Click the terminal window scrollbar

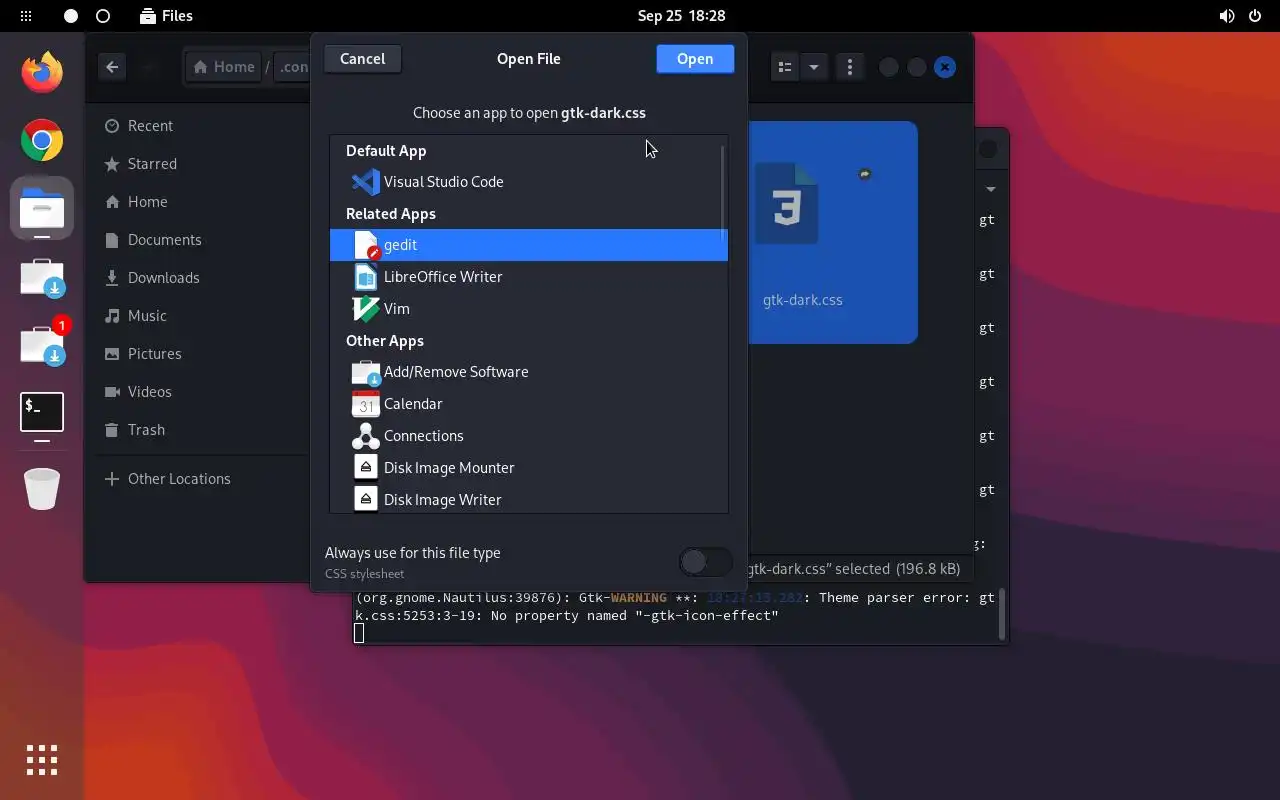(1001, 614)
